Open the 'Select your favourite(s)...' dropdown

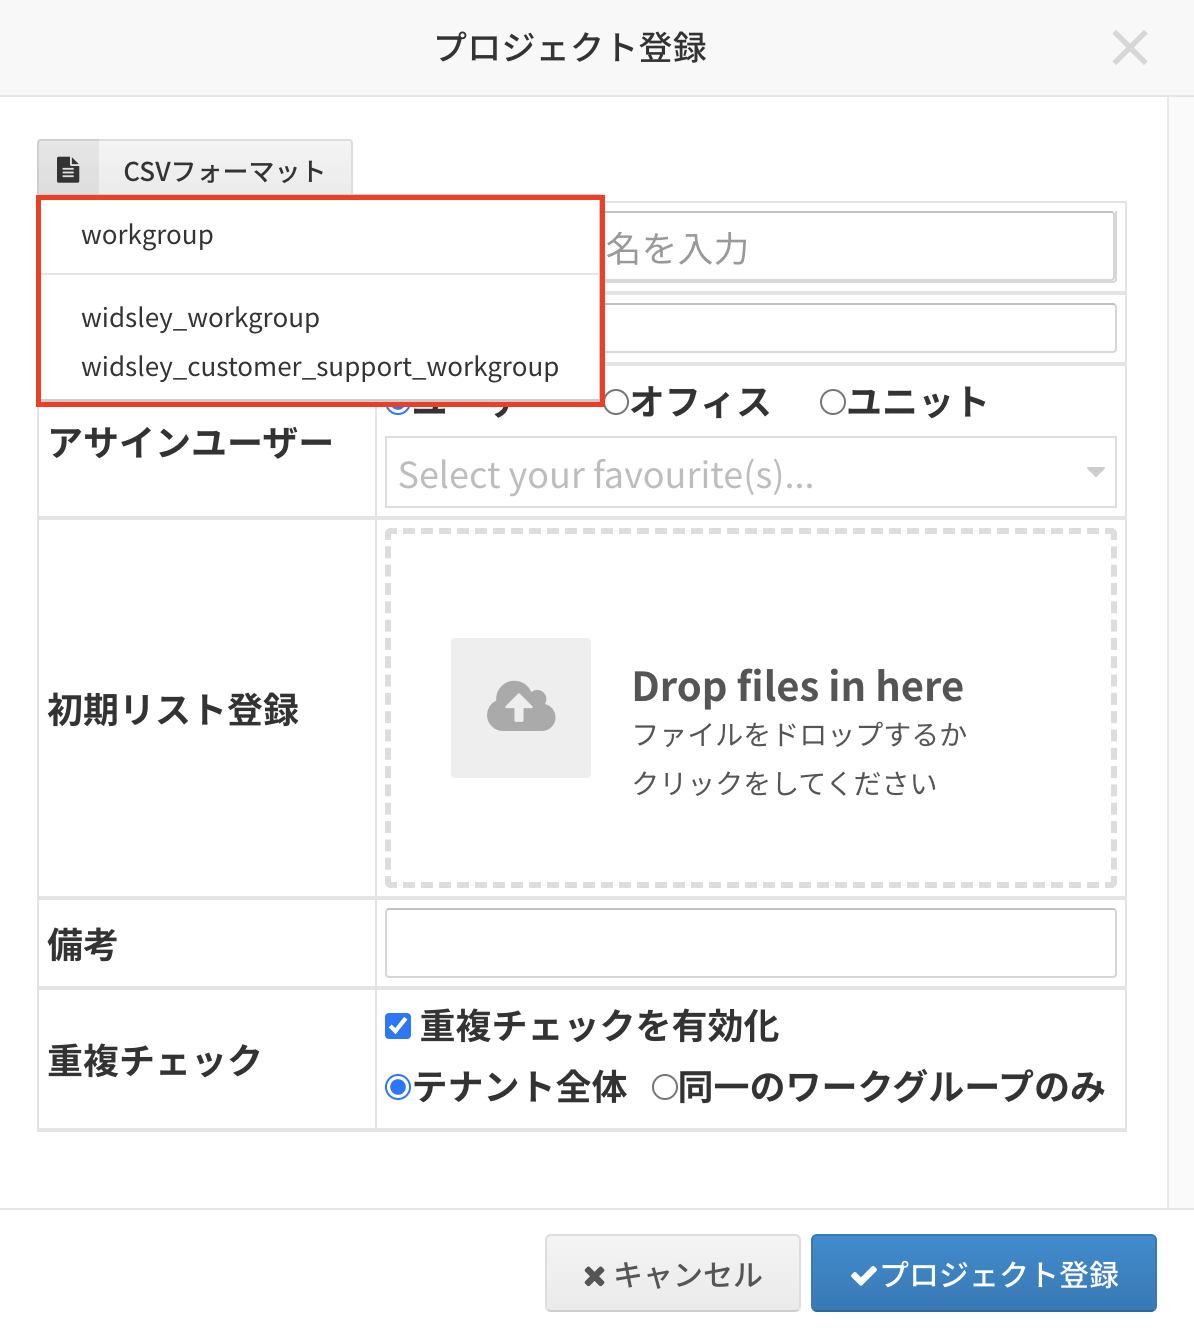tap(735, 473)
